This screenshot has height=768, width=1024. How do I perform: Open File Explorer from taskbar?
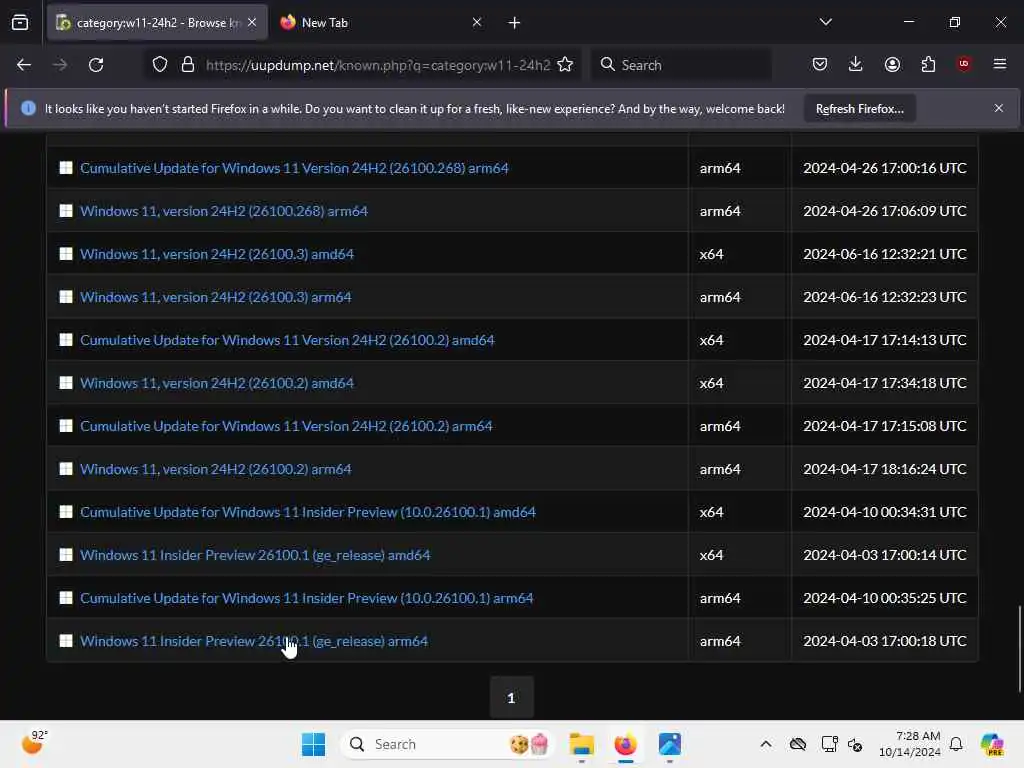click(x=581, y=744)
